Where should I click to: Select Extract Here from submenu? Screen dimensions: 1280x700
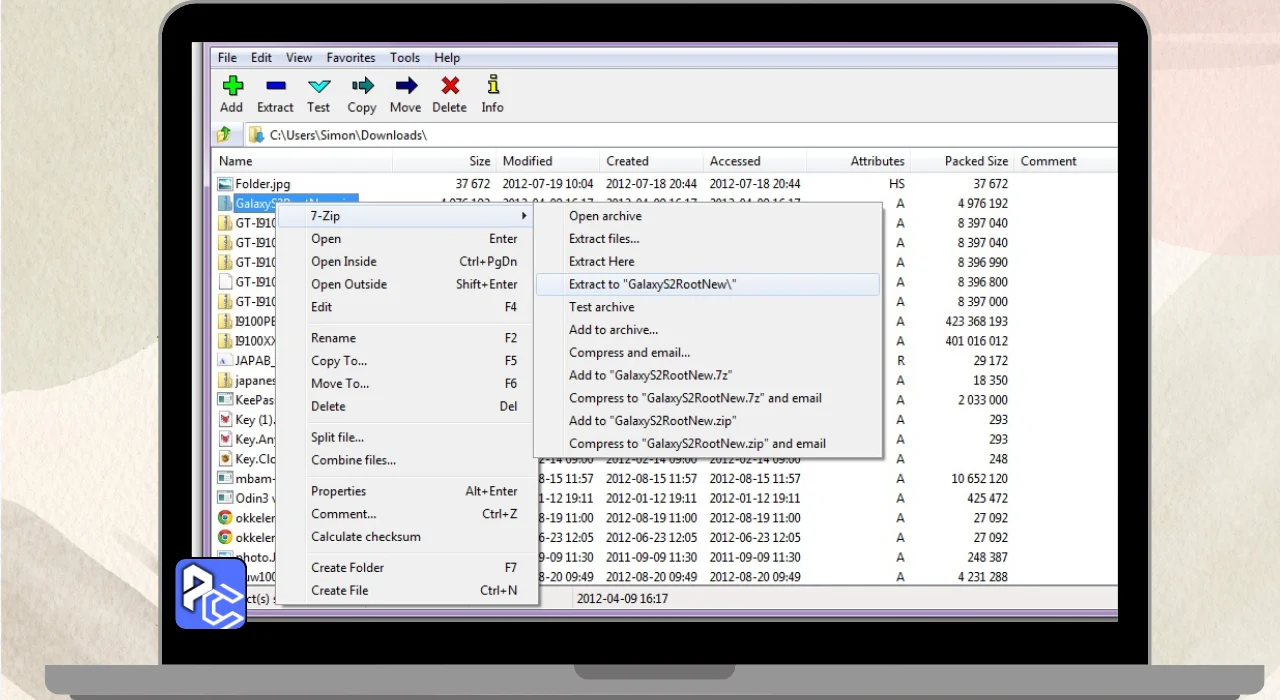pos(601,262)
